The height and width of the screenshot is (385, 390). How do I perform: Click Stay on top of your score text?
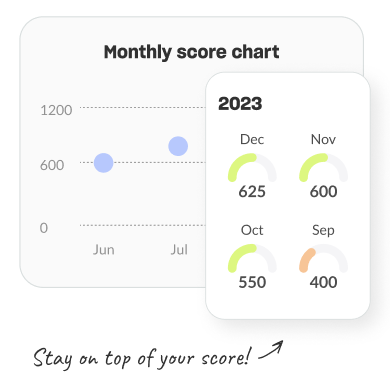point(141,358)
